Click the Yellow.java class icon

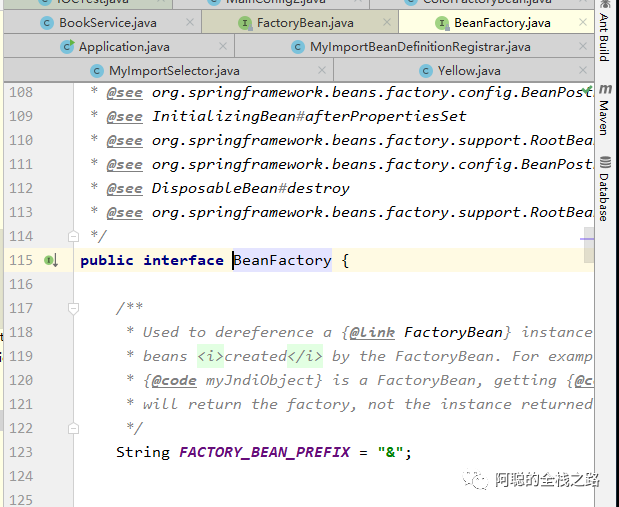pos(426,71)
